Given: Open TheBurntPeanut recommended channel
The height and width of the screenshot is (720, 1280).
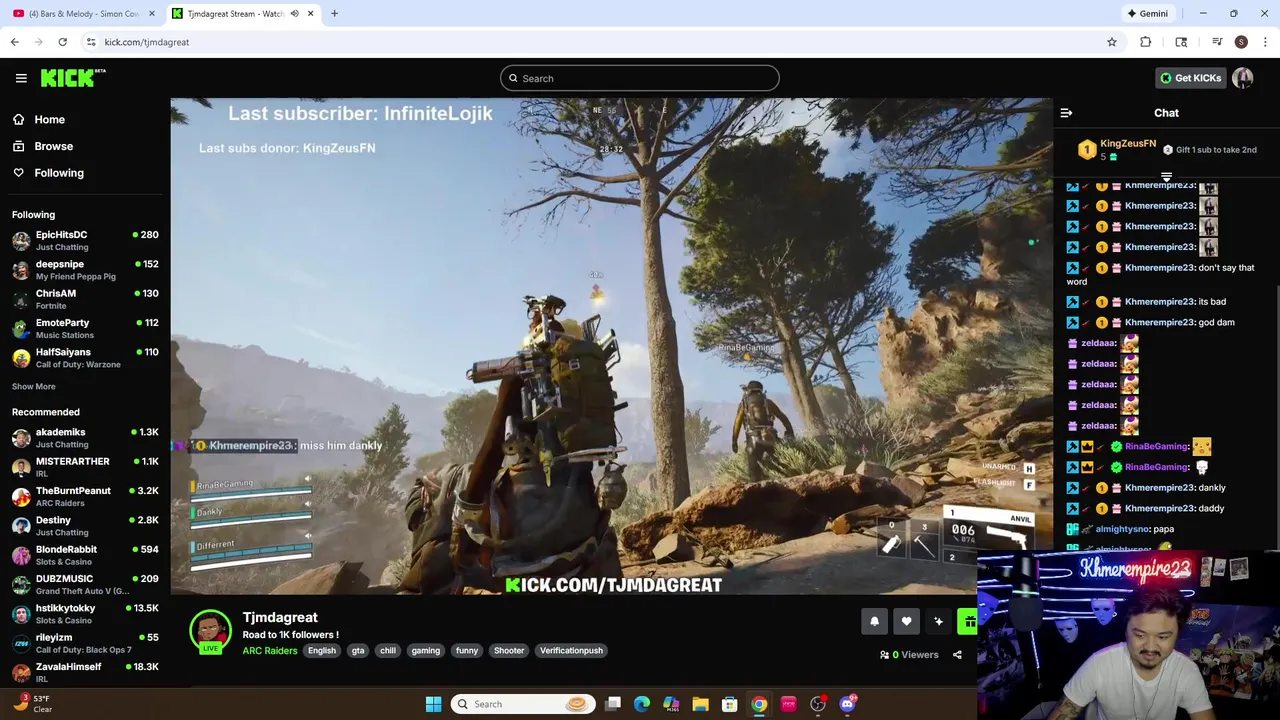Looking at the screenshot, I should click(85, 497).
